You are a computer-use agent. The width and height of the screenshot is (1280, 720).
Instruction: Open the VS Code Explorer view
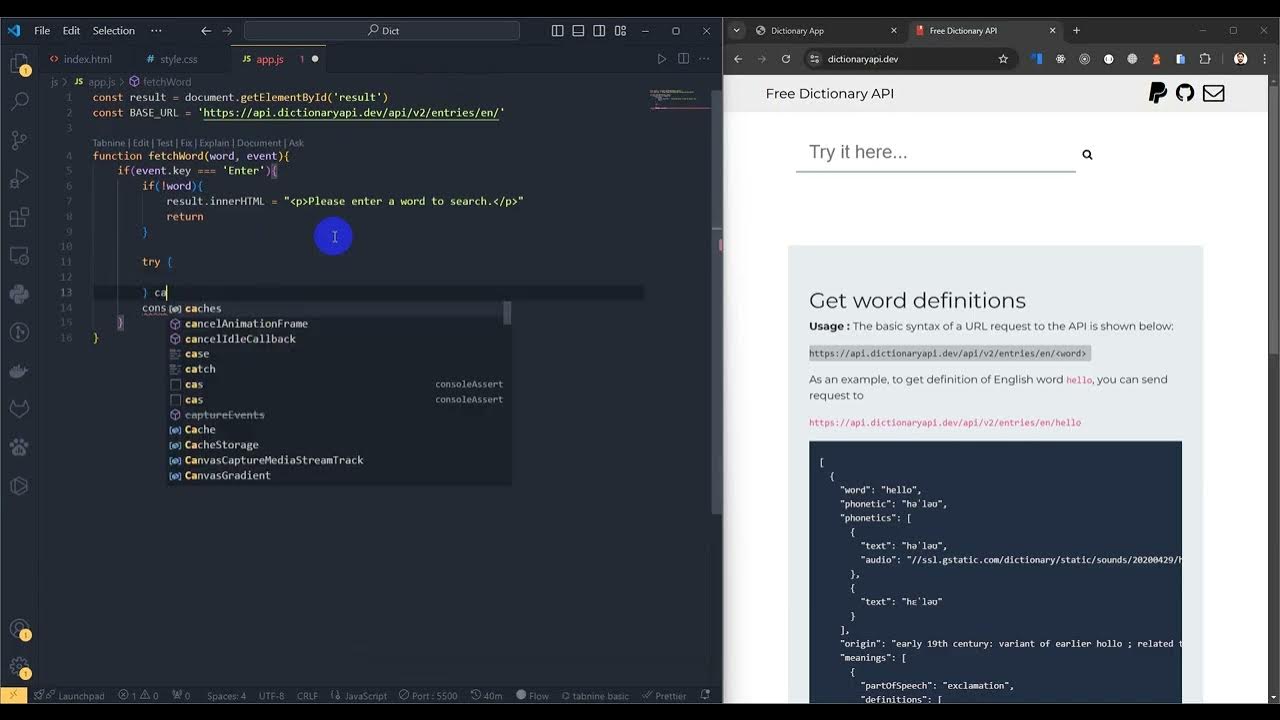point(19,65)
